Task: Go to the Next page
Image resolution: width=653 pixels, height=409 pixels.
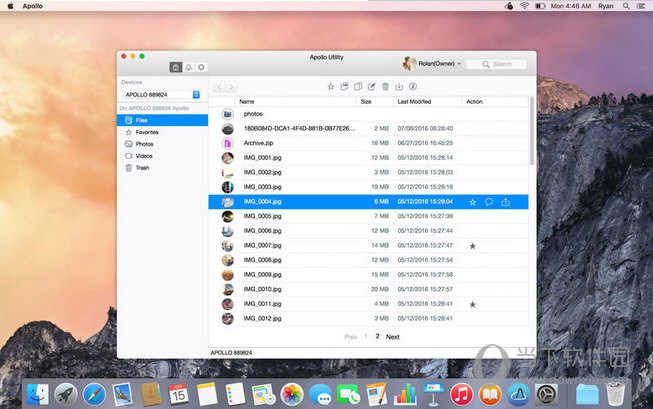Action: click(x=392, y=337)
